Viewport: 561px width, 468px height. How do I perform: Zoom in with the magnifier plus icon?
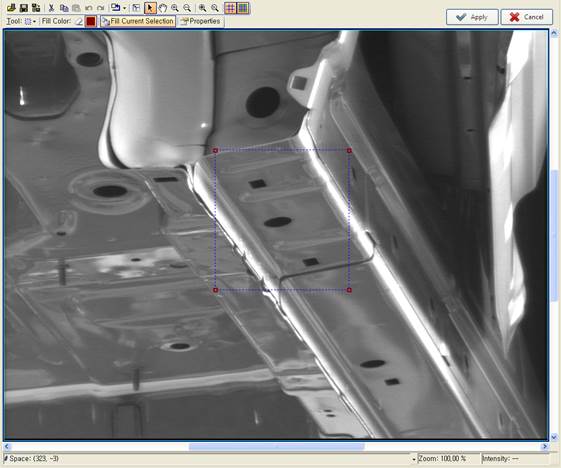(175, 8)
